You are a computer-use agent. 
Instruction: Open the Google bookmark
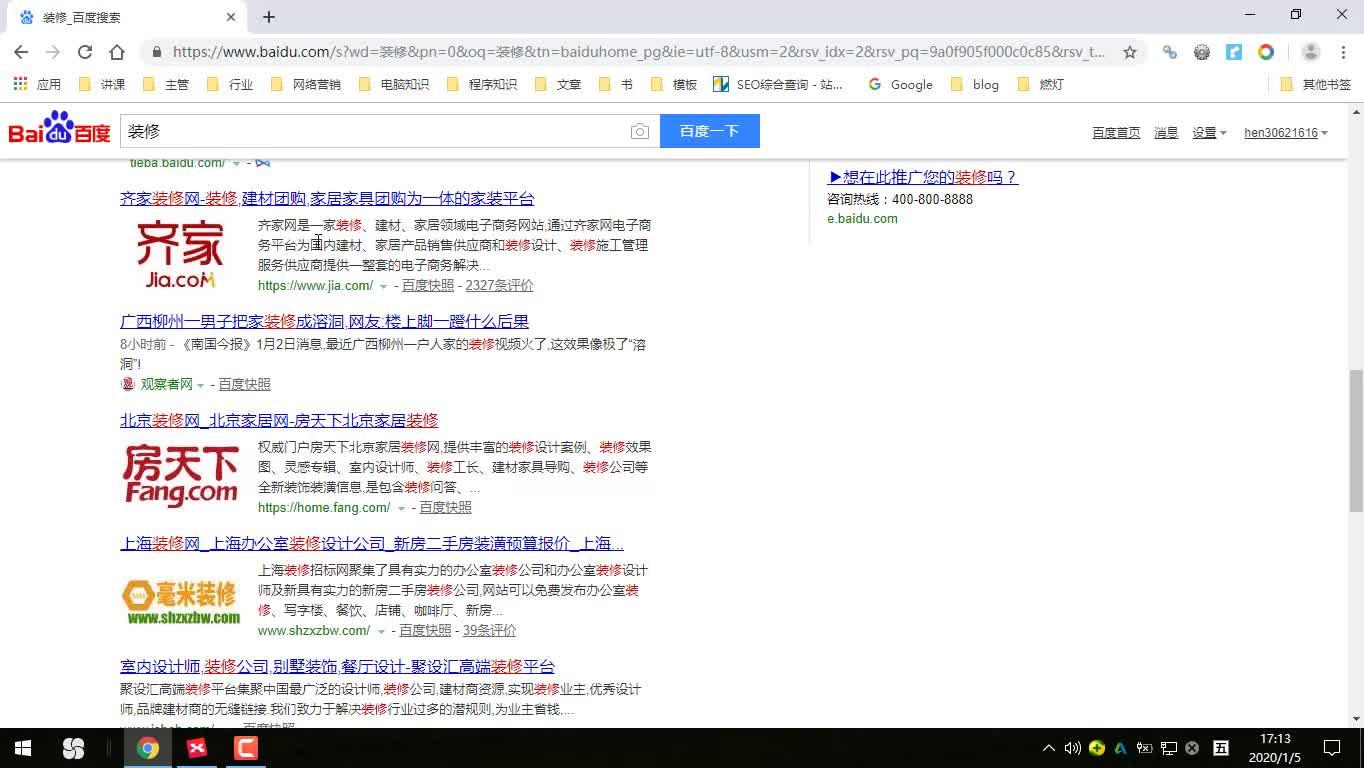tap(900, 84)
